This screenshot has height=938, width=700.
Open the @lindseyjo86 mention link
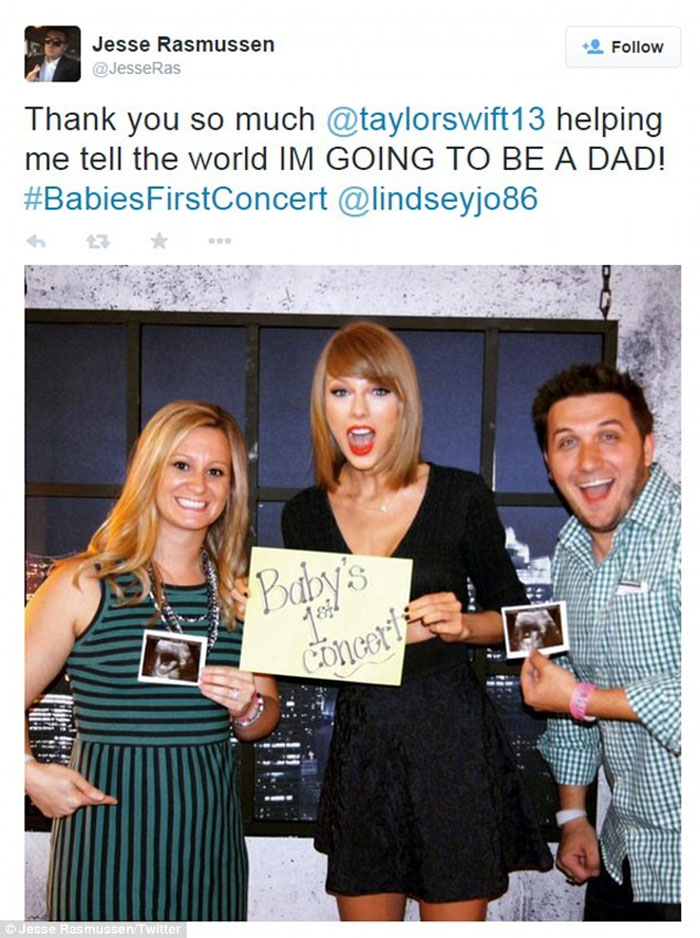437,200
